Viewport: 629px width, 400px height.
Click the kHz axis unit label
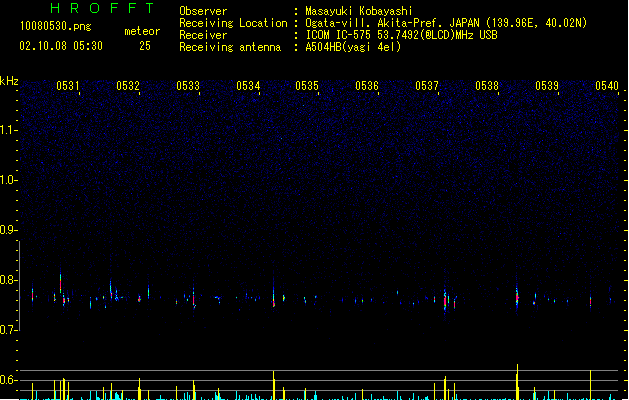point(9,81)
